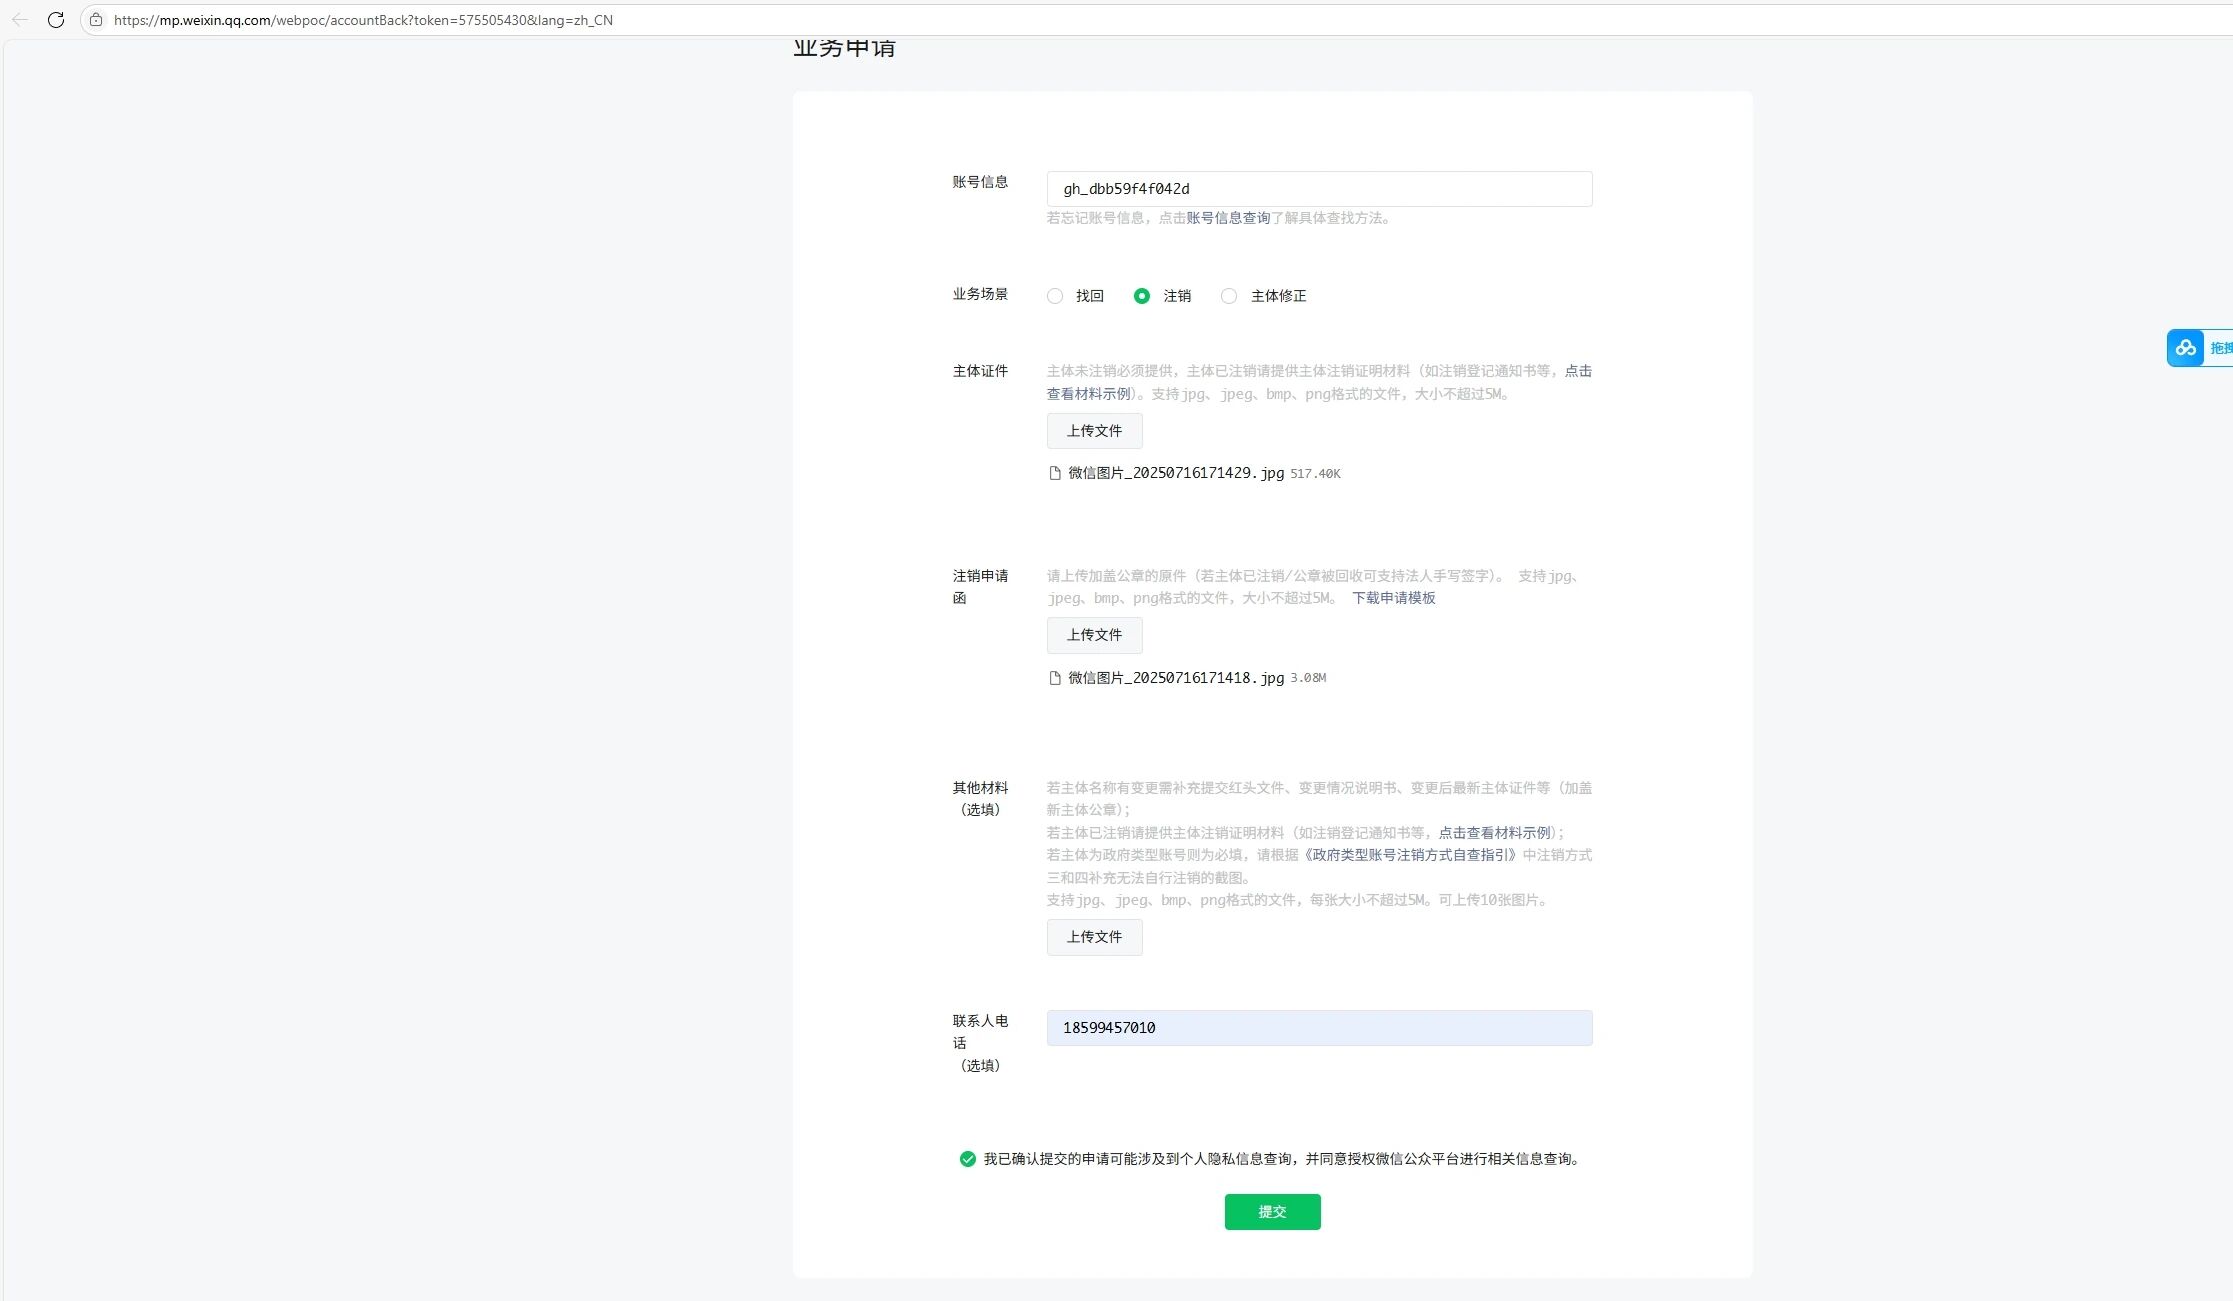
Task: Open the 账号信息查询 link
Action: (x=1228, y=218)
